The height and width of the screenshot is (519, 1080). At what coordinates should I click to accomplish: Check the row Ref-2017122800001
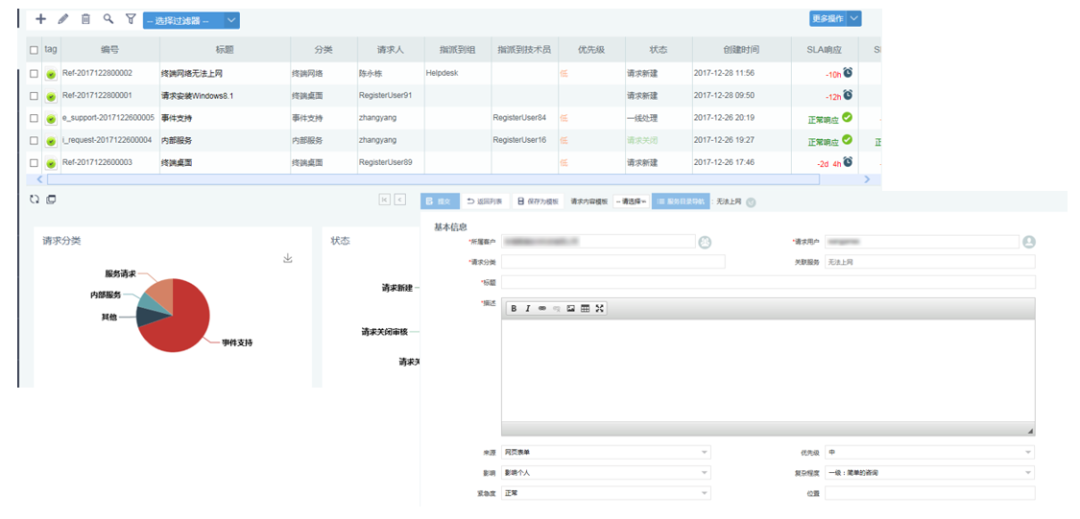coord(34,96)
